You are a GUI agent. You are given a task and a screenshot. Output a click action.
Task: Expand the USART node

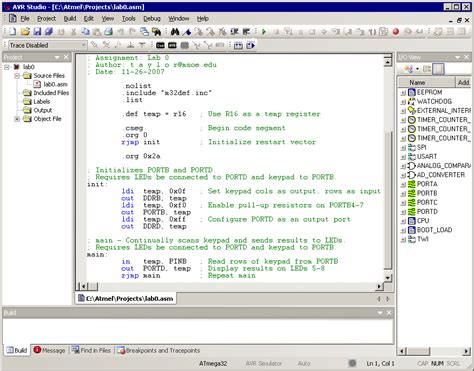coord(403,157)
